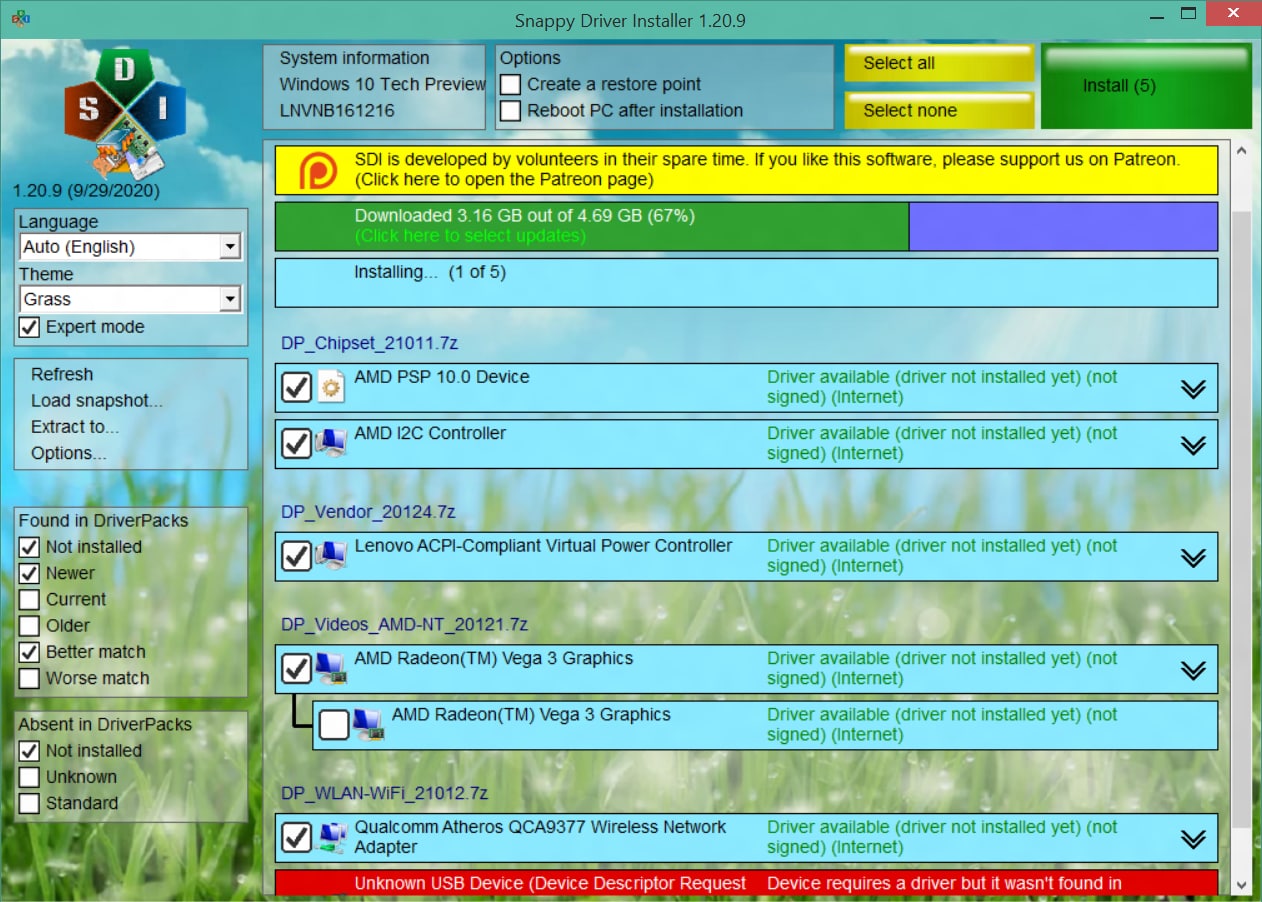This screenshot has height=902, width=1262.
Task: Toggle the Newer filter checkbox
Action: pyautogui.click(x=30, y=573)
